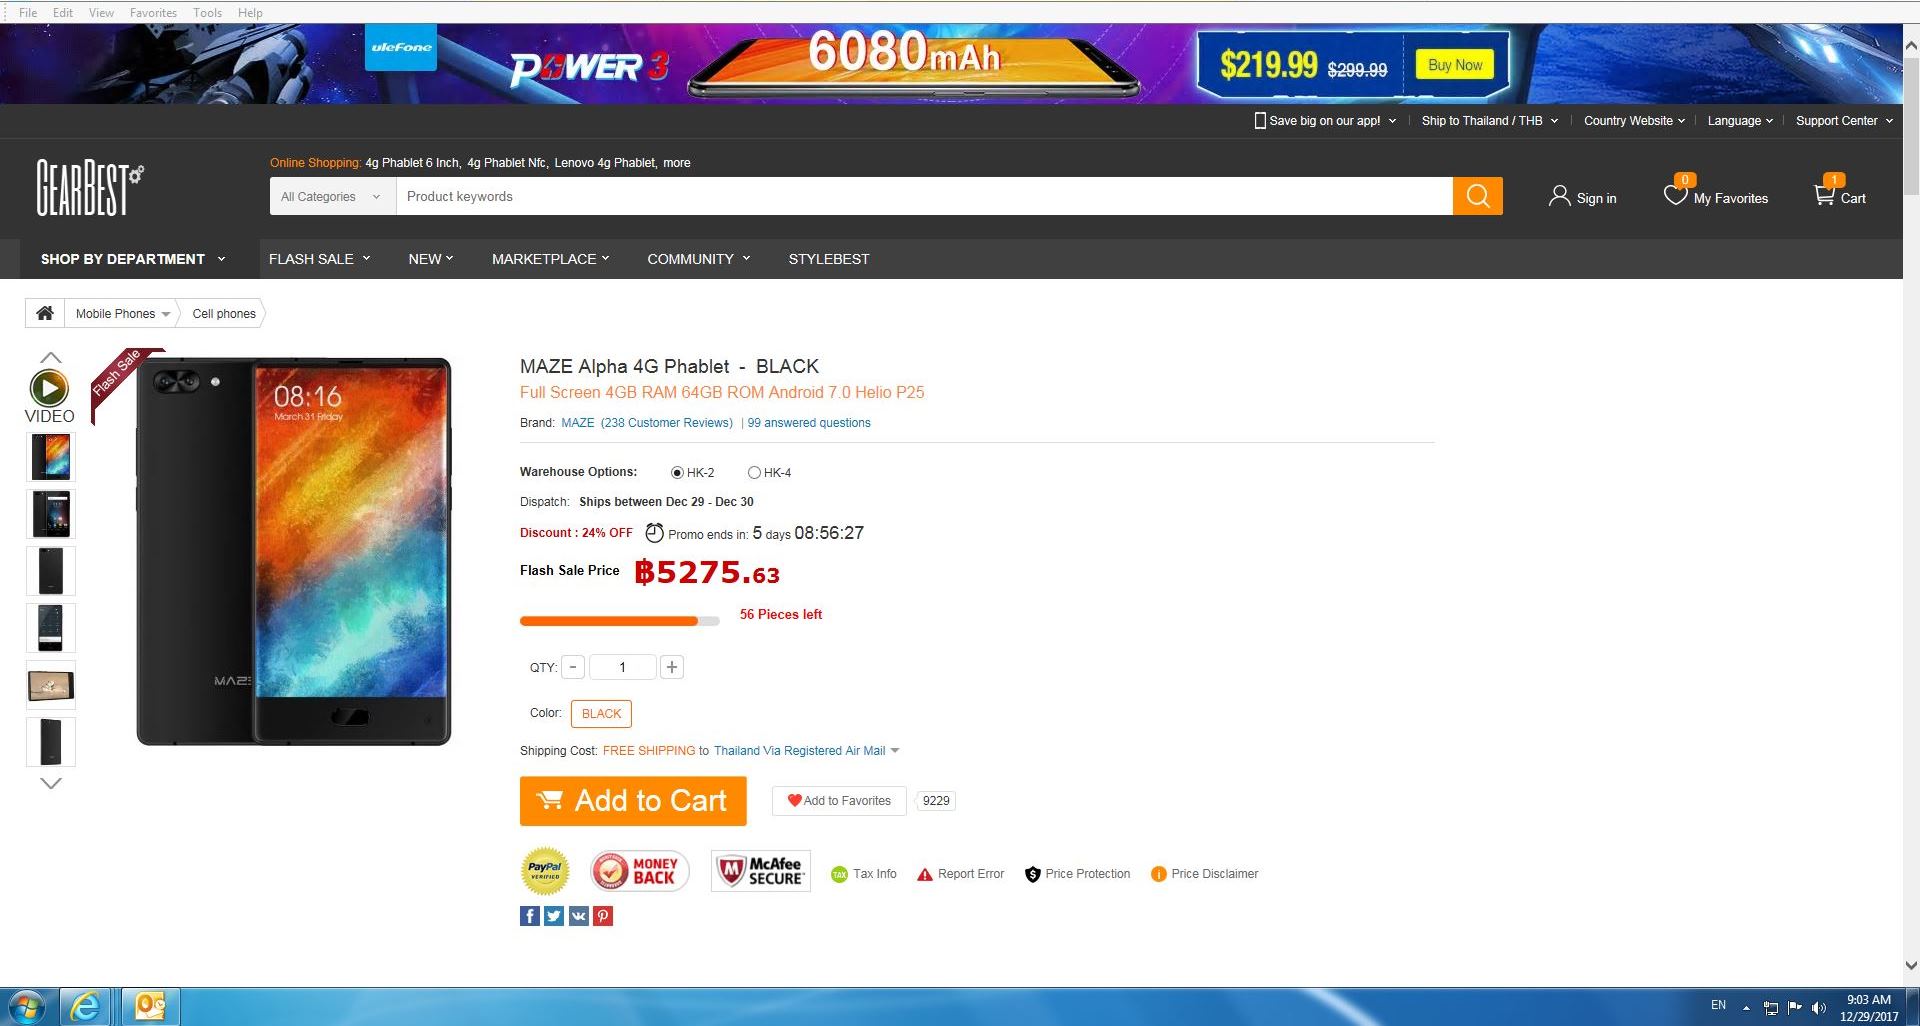The height and width of the screenshot is (1026, 1920).
Task: Select the gold tablet-style thumbnail
Action: [x=51, y=685]
